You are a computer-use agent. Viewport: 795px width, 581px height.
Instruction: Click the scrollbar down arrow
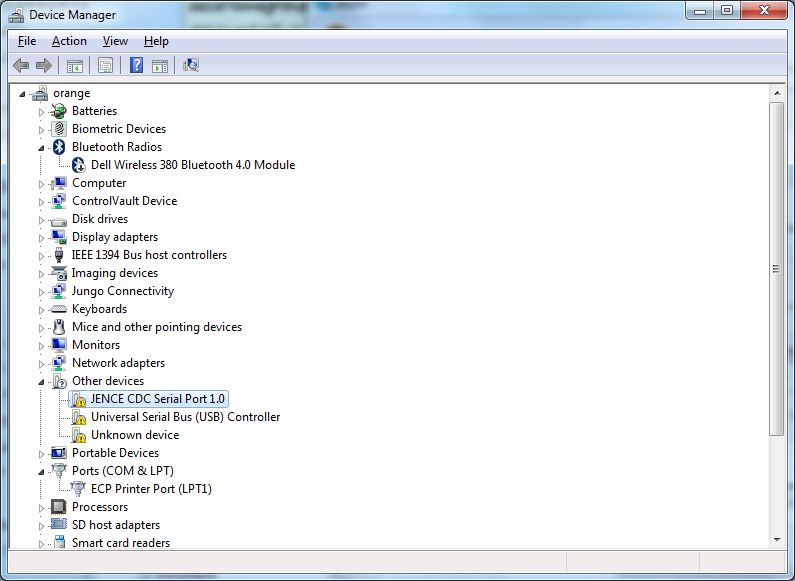click(x=777, y=540)
